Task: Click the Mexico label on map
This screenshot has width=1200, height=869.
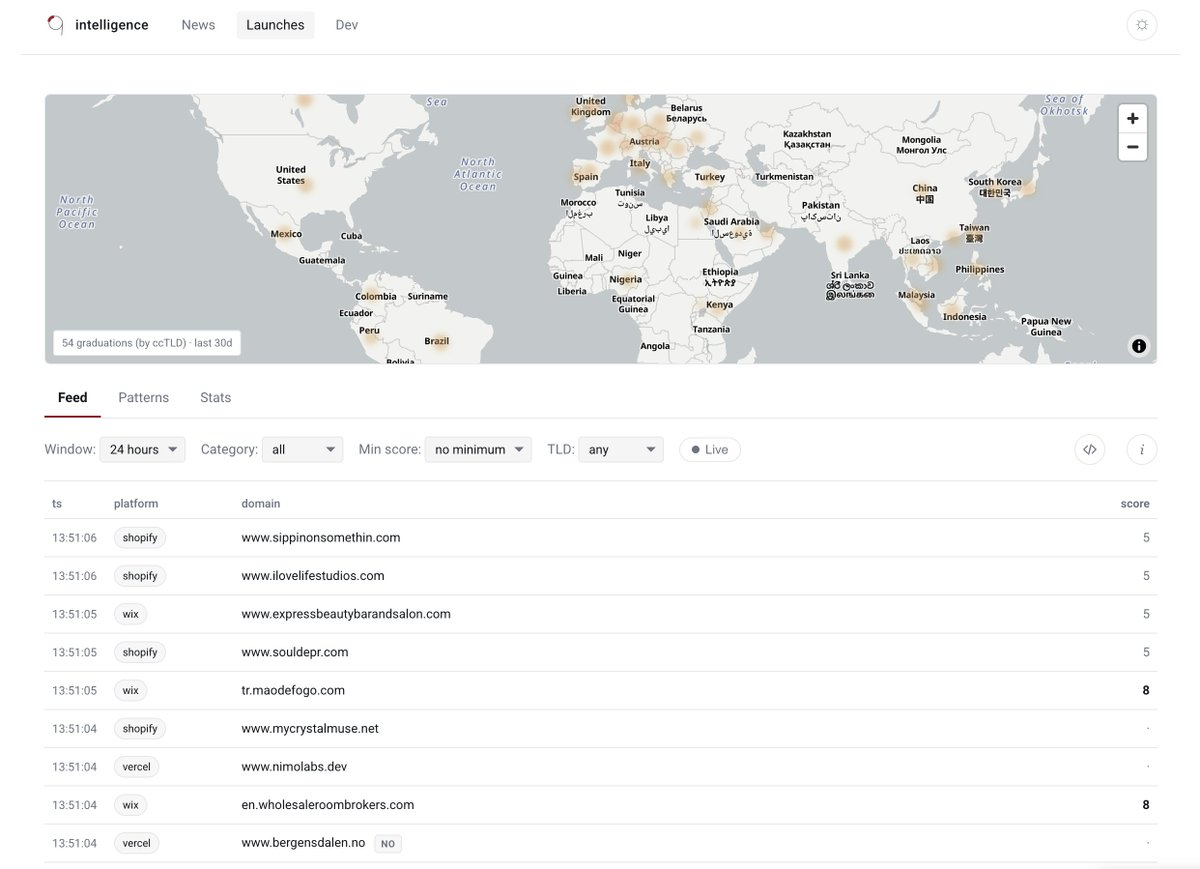Action: pos(286,234)
